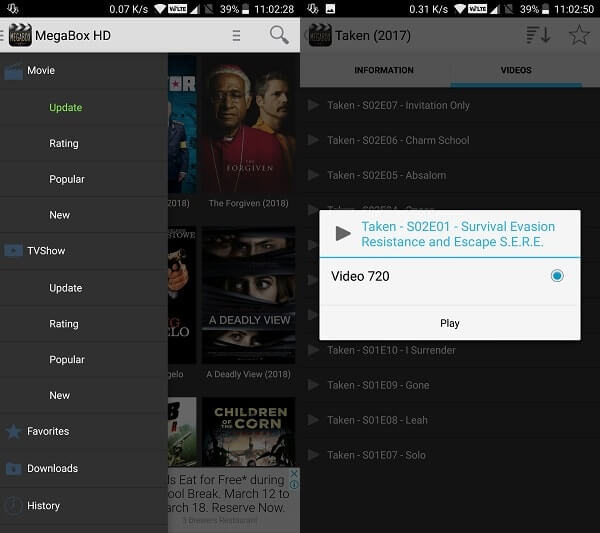The image size is (600, 533).
Task: Tap the battery icon in the right status bar
Action: (546, 9)
